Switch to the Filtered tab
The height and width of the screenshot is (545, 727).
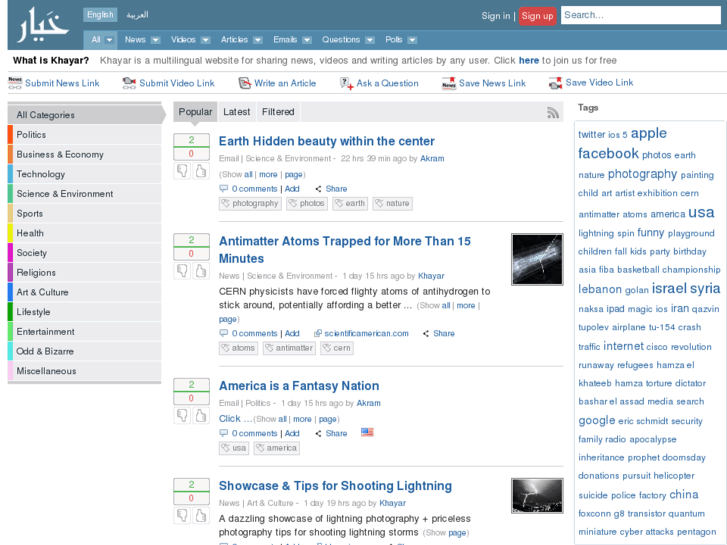click(278, 112)
